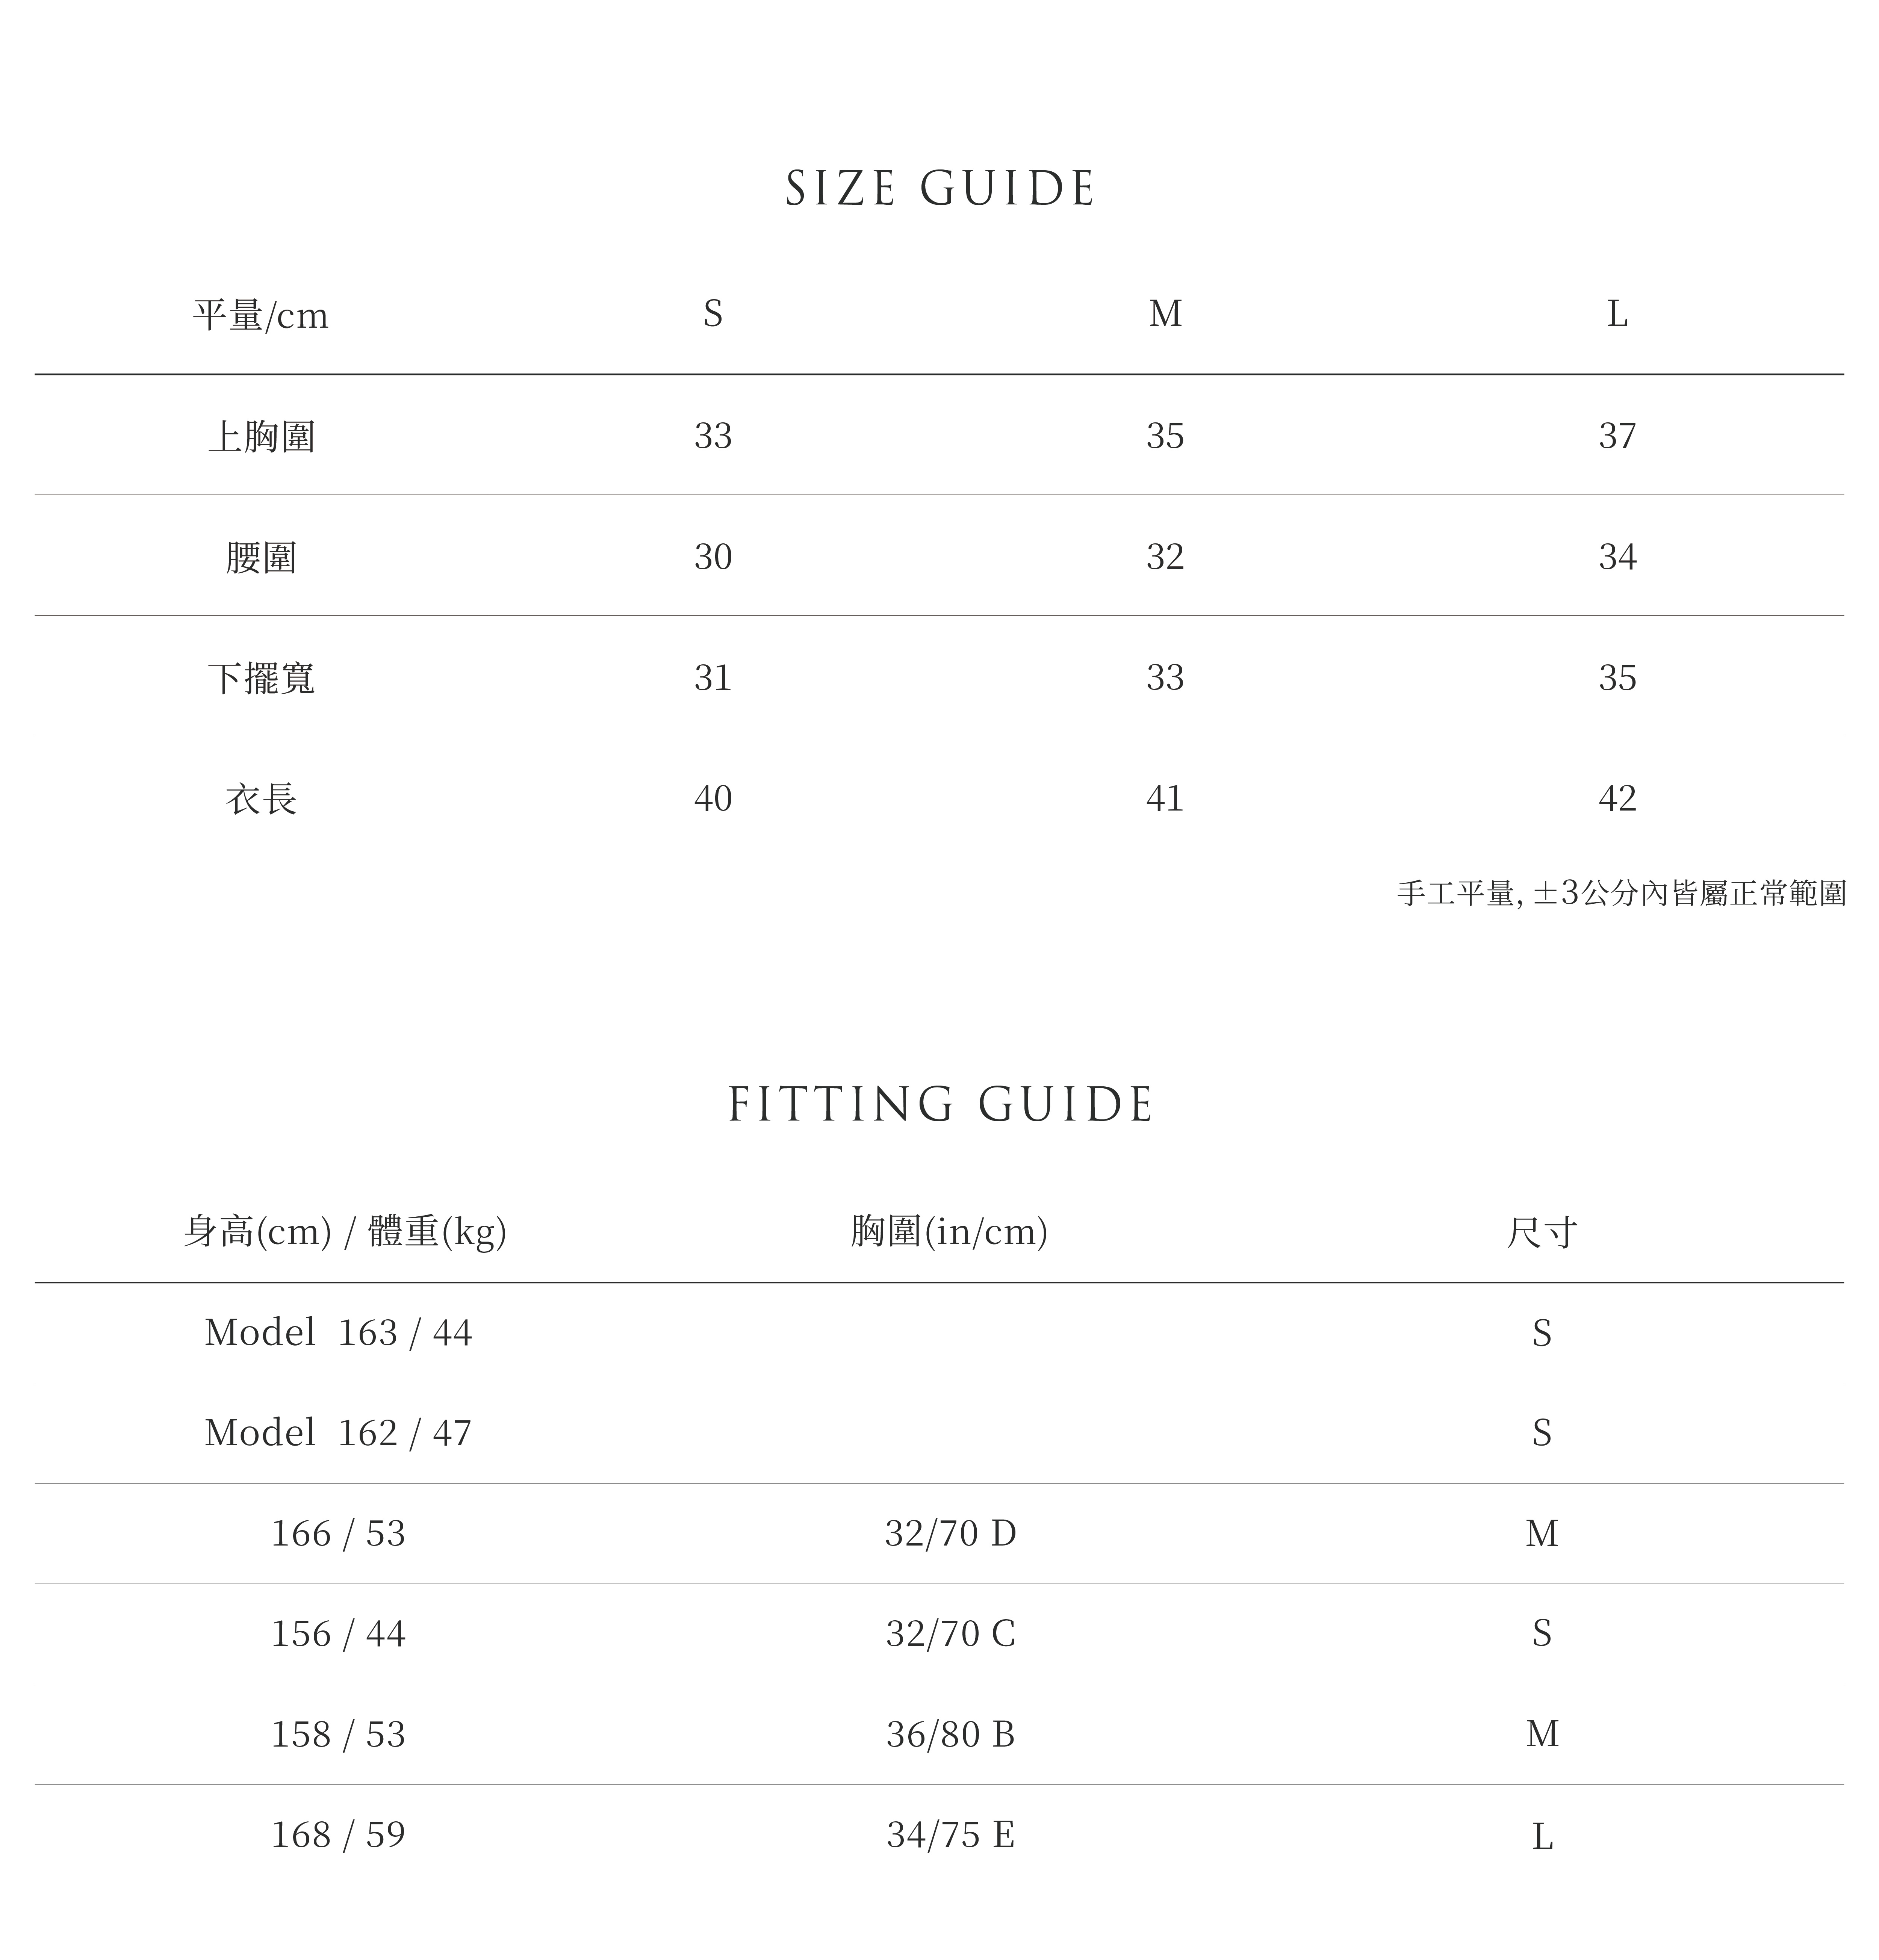The image size is (1879, 1960).
Task: Click the 衣長 value 40 for size S
Action: point(712,799)
